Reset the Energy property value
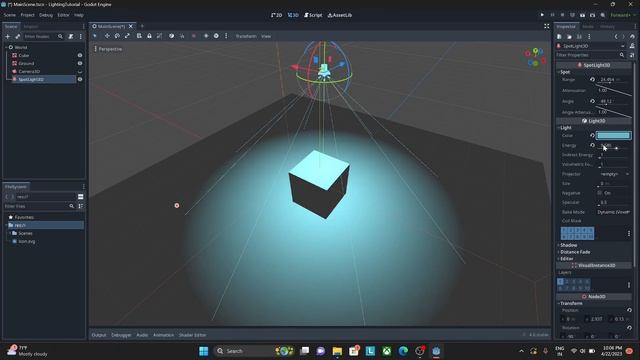Image resolution: width=640 pixels, height=360 pixels. pos(592,145)
